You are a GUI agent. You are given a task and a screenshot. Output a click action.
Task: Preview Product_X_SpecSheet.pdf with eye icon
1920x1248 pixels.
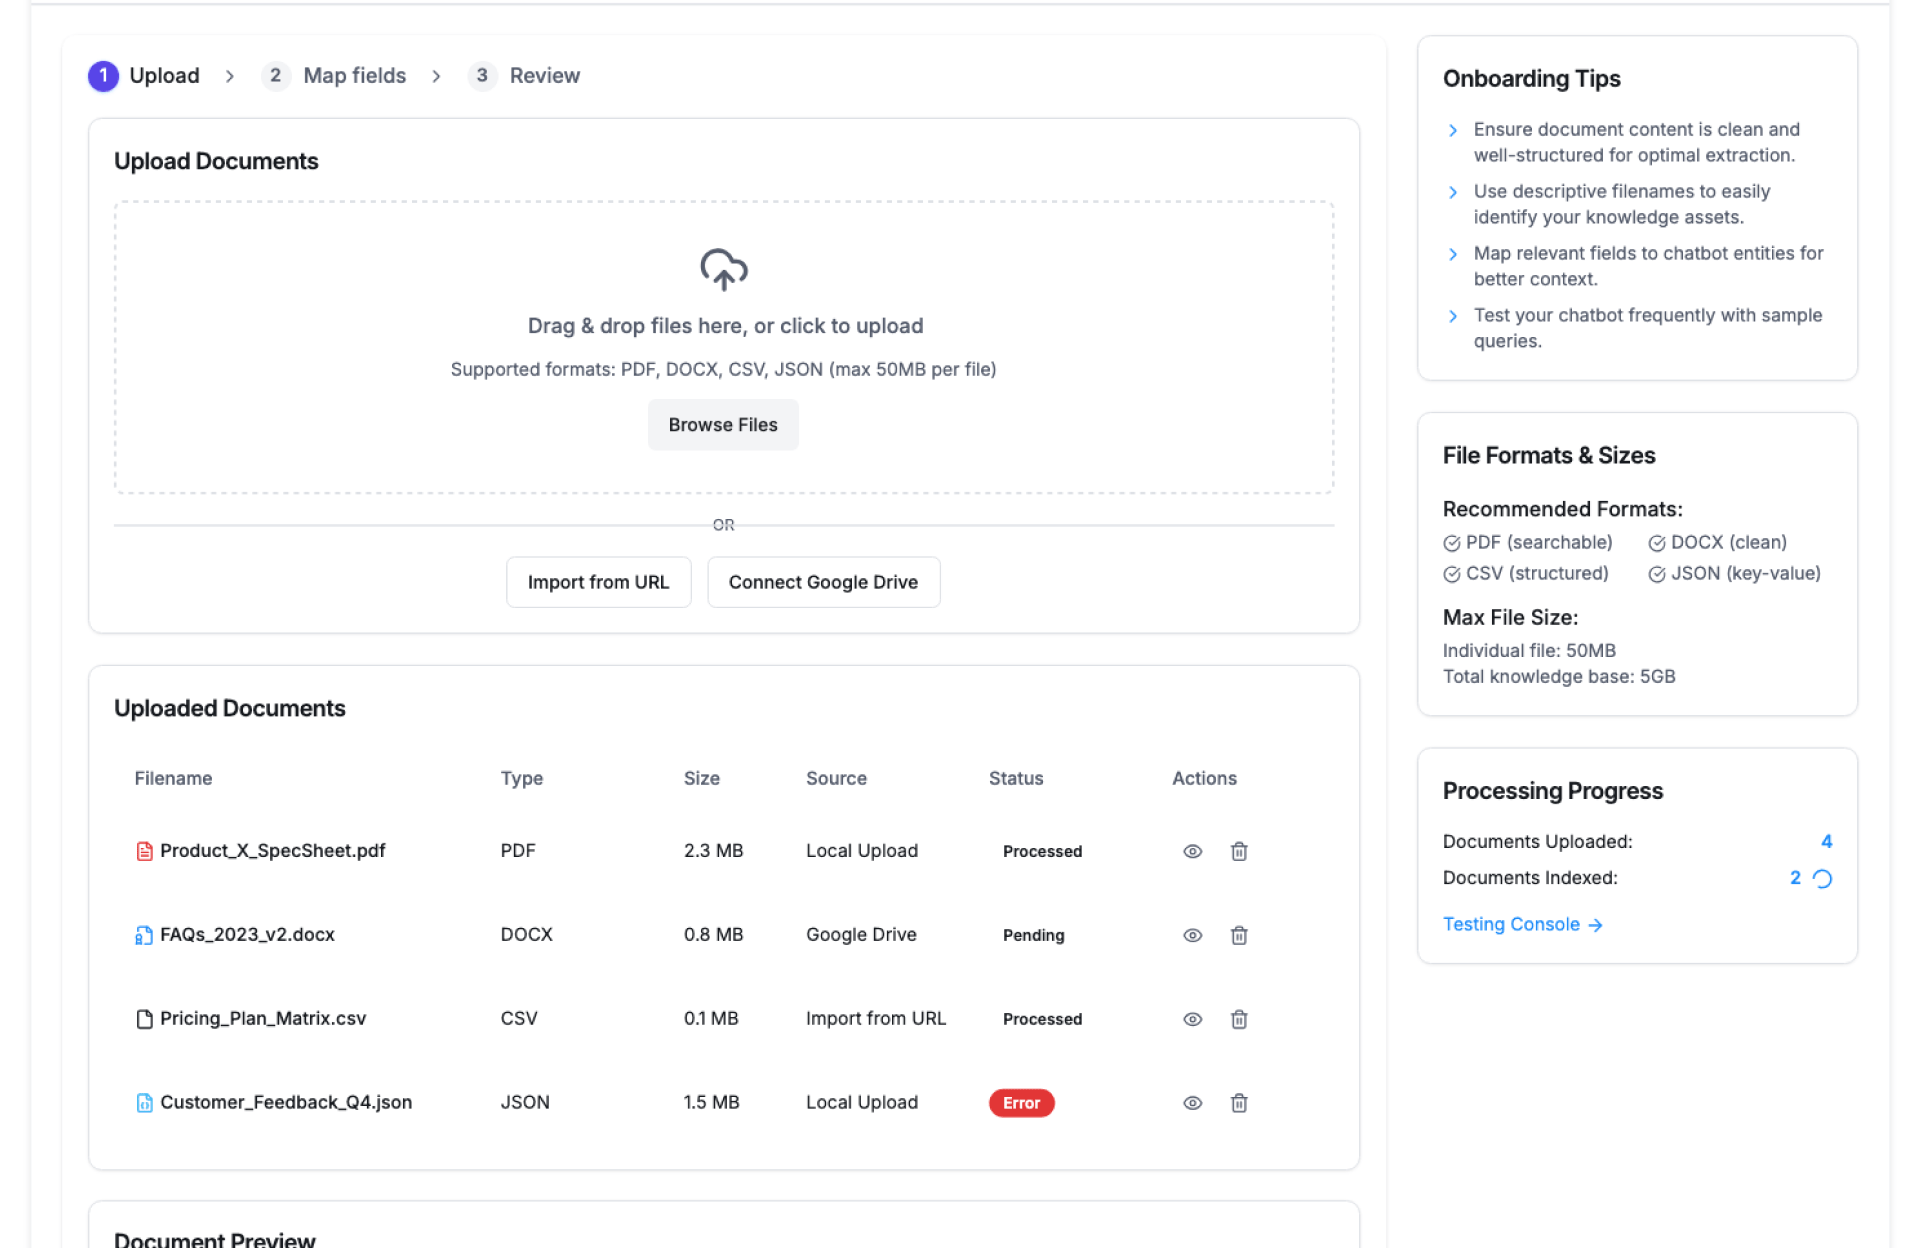click(1192, 851)
